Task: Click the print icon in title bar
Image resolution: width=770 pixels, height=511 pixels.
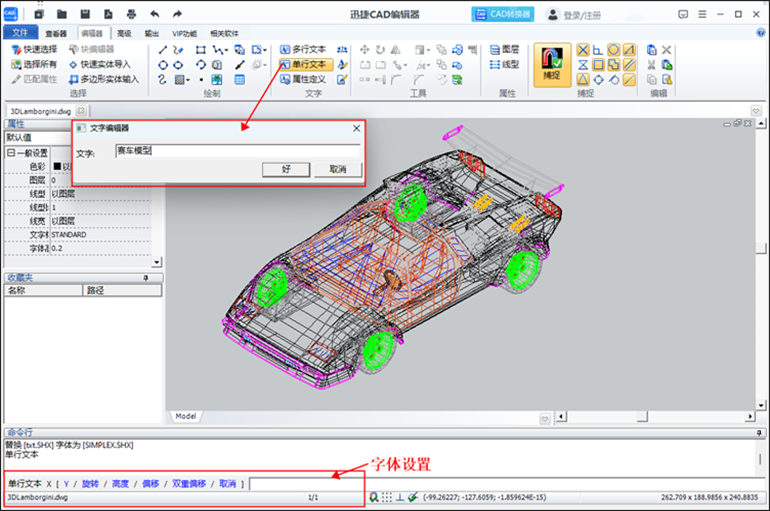Action: click(x=131, y=14)
